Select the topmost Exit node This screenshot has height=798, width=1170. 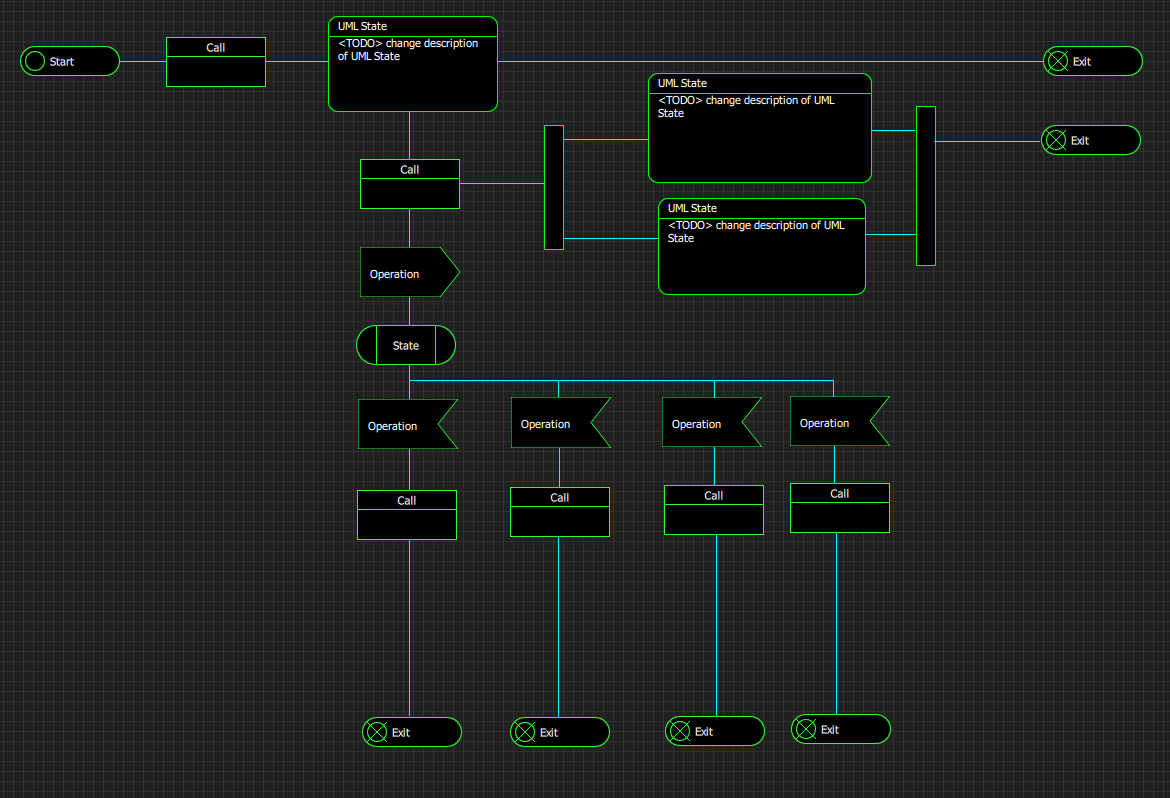(x=1092, y=61)
